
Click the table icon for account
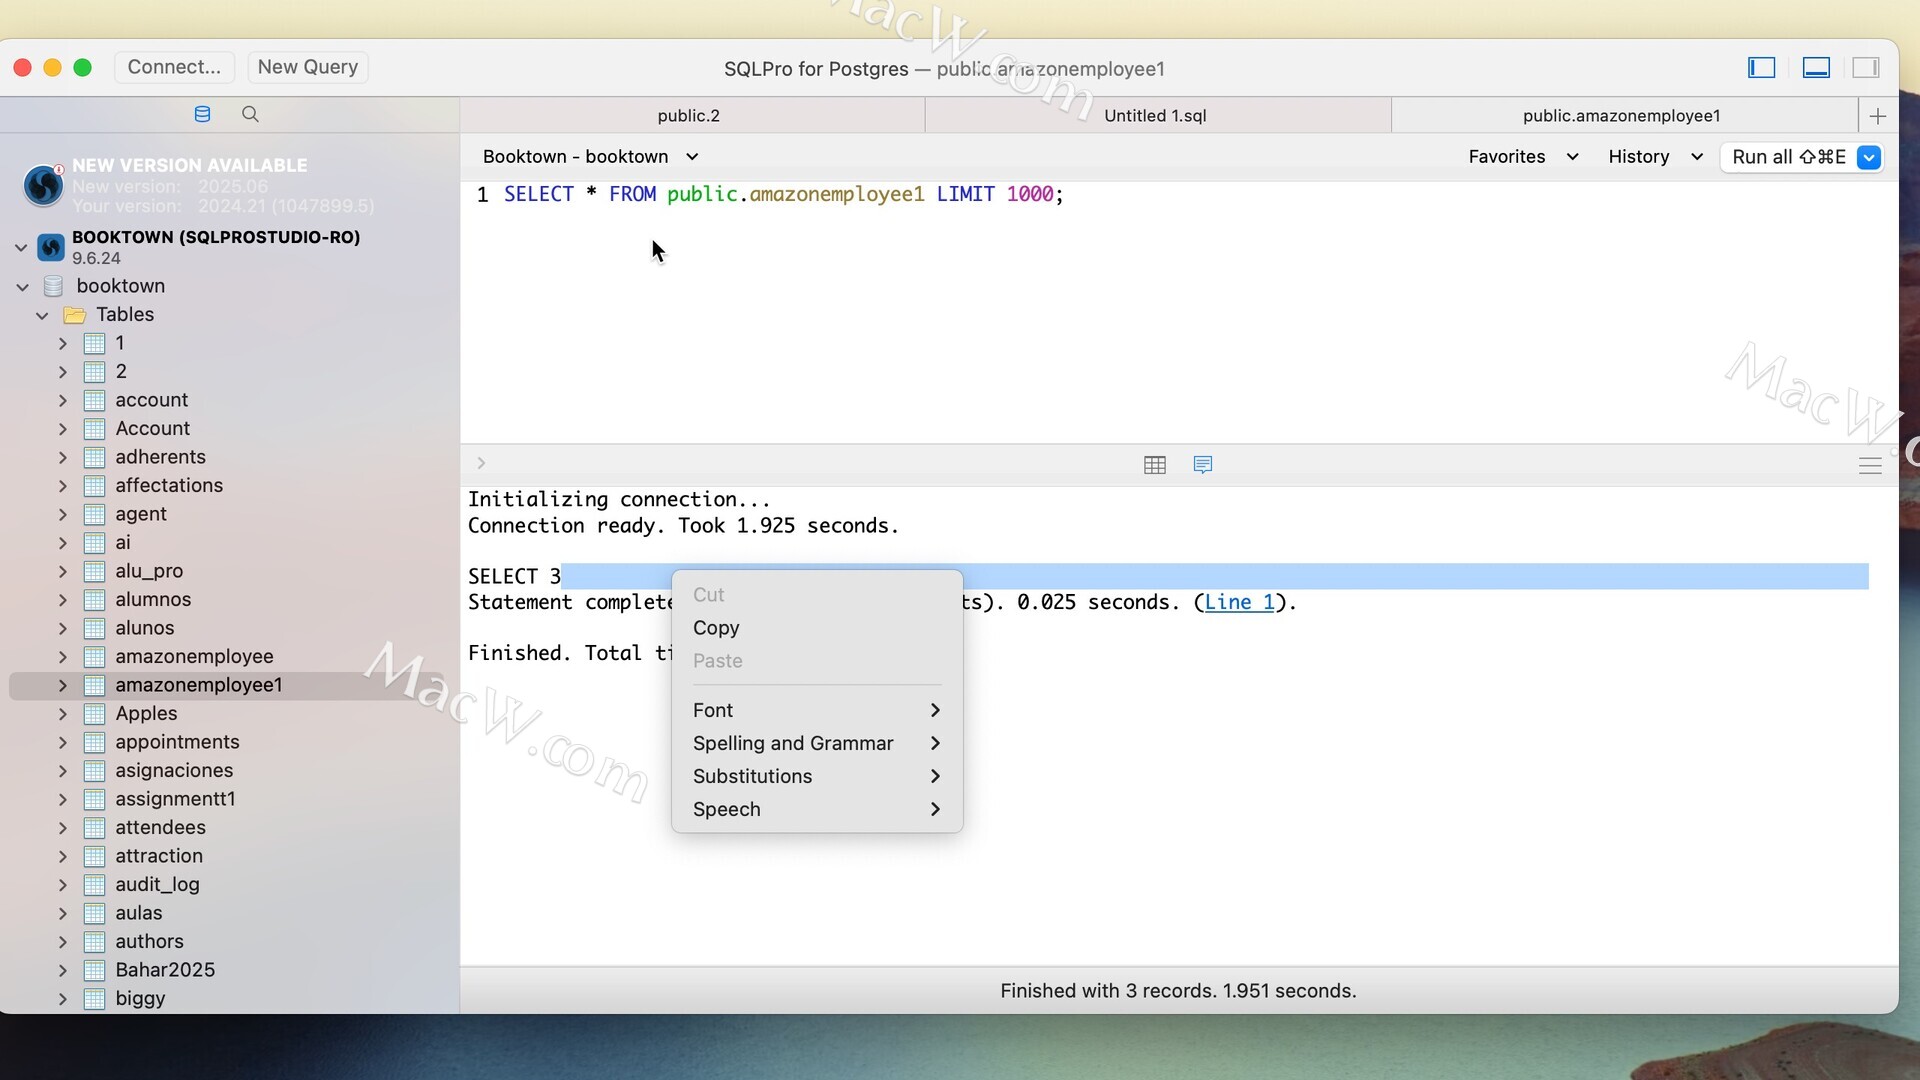point(94,401)
